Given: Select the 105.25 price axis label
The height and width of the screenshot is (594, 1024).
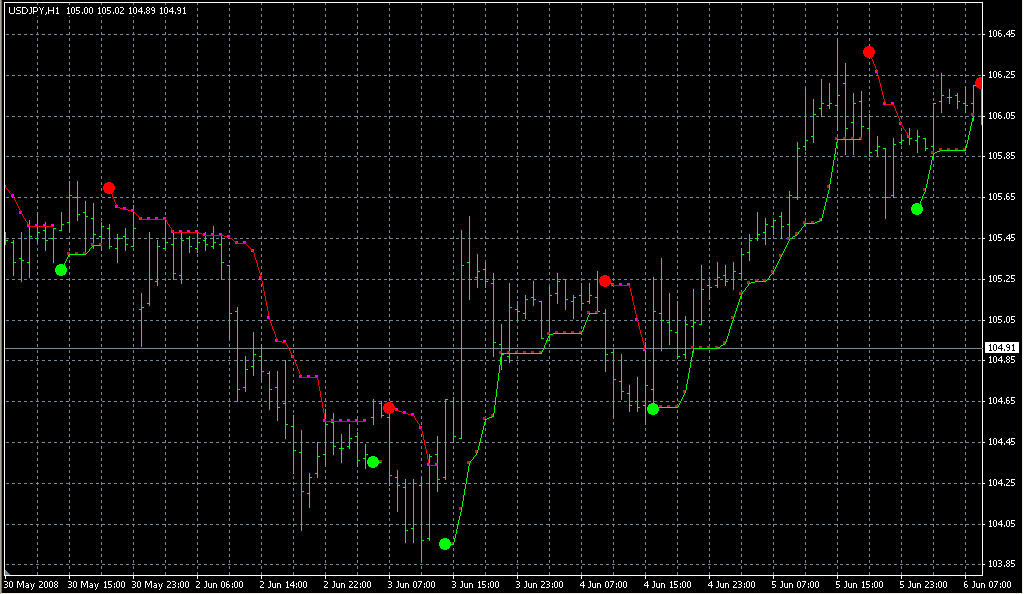Looking at the screenshot, I should 1000,279.
